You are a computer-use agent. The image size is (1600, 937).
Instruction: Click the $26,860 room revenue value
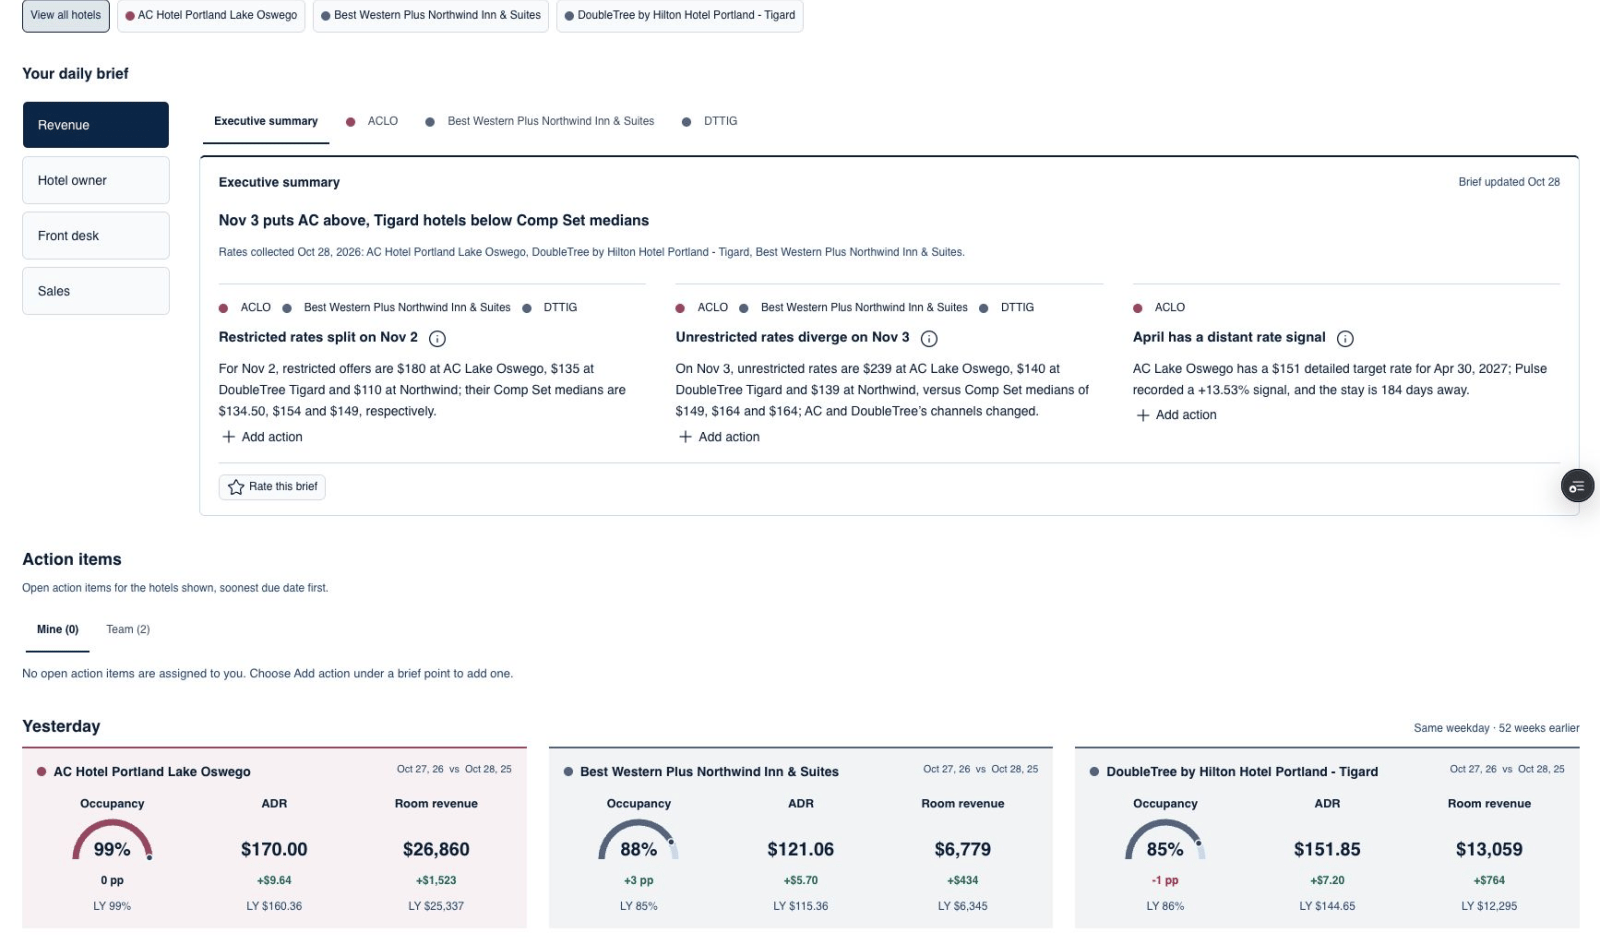(436, 850)
